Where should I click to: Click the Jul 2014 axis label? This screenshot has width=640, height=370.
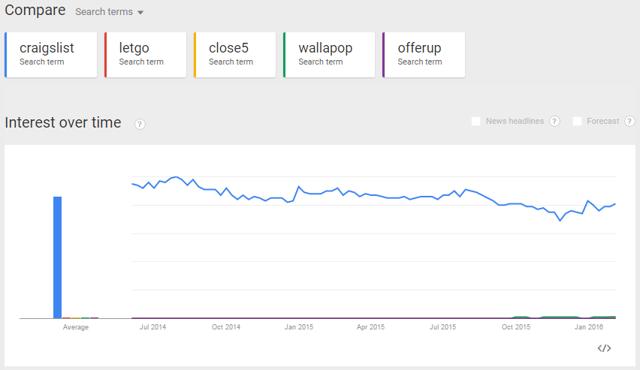tap(153, 327)
